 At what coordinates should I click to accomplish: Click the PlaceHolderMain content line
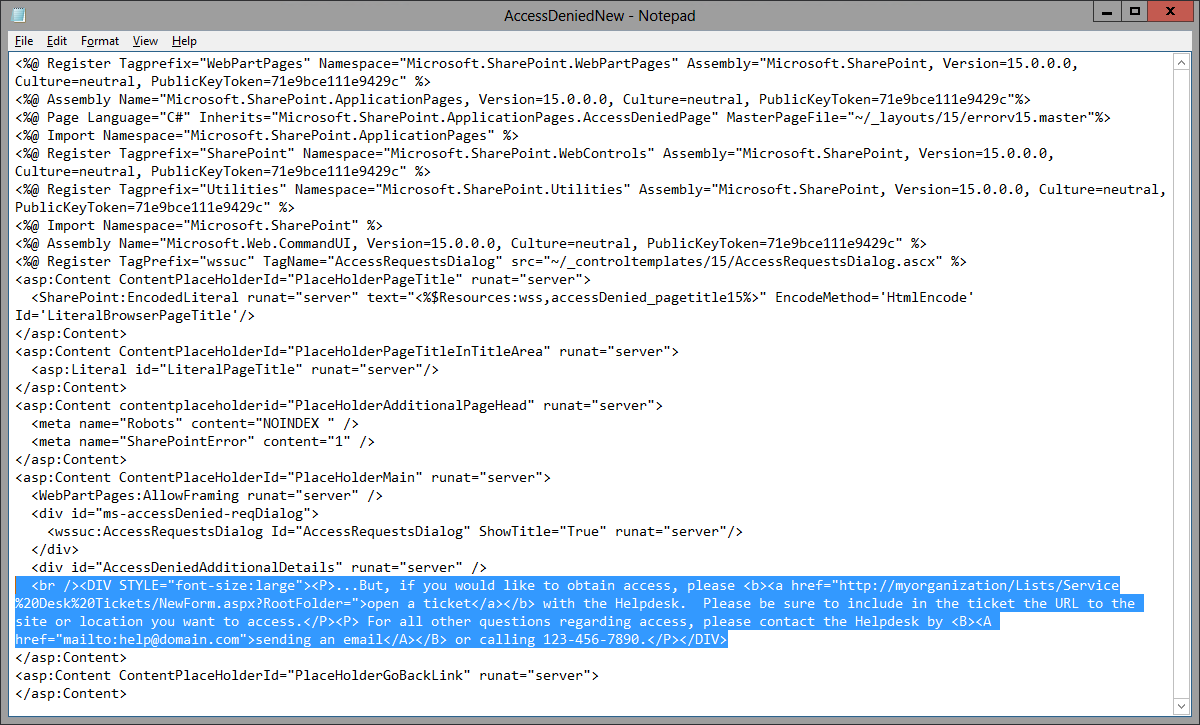click(x=283, y=477)
